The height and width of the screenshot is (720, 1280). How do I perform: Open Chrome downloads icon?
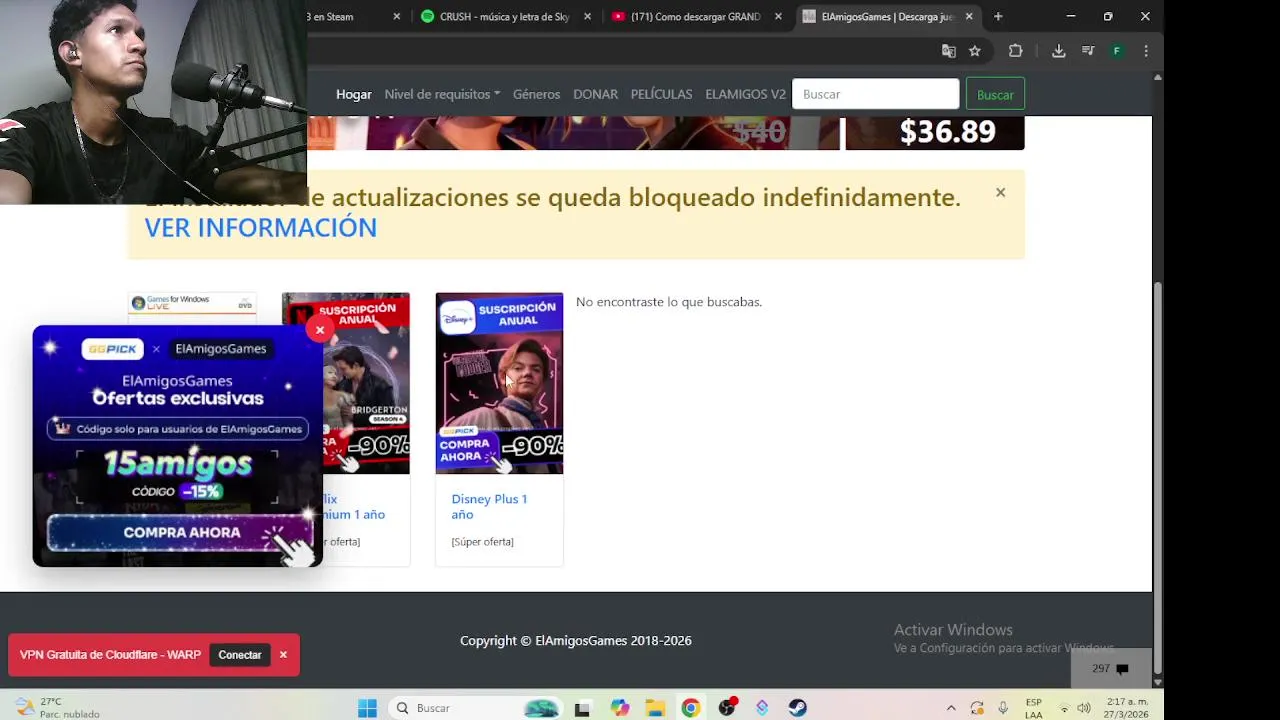[1059, 51]
